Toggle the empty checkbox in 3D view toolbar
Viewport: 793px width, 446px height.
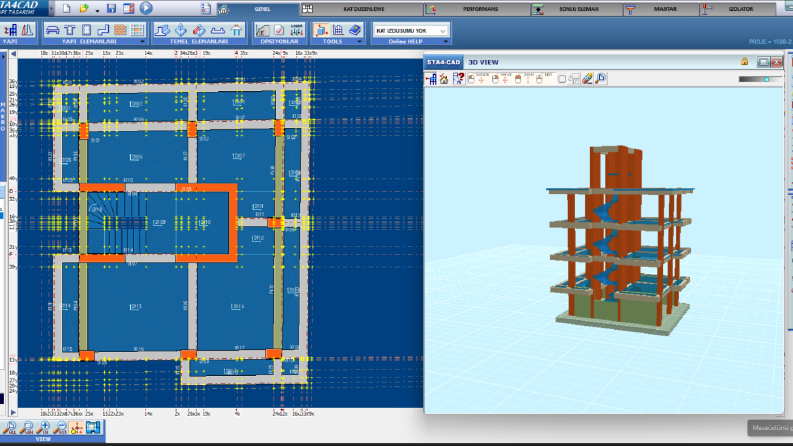tap(562, 79)
